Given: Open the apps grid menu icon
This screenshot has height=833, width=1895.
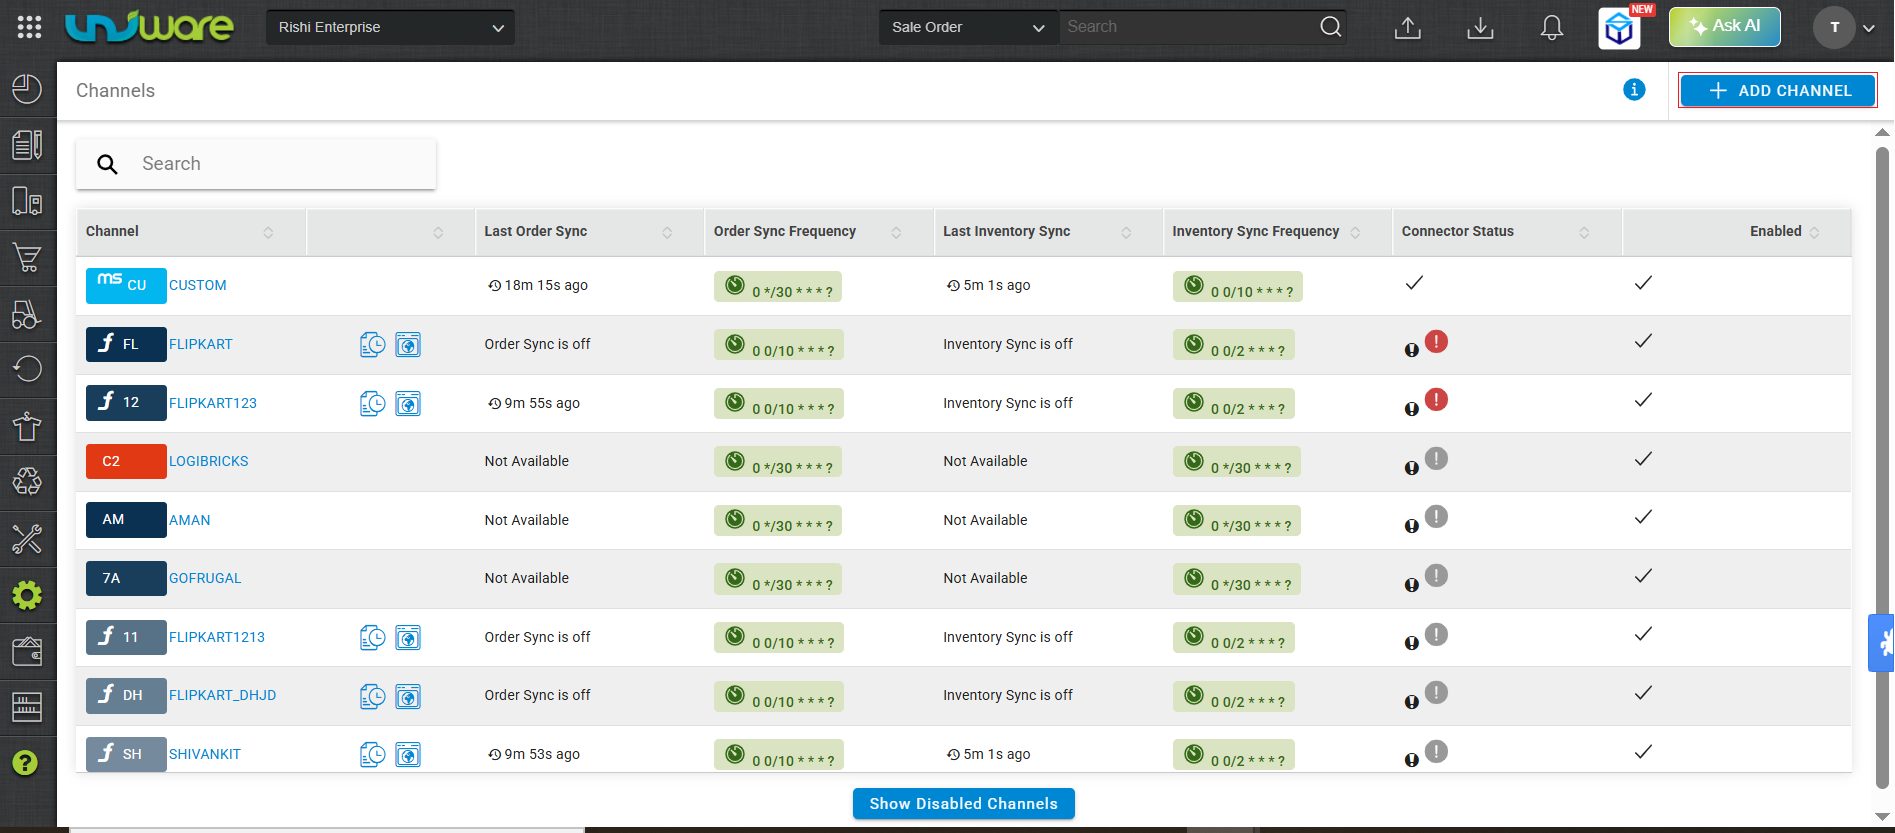Looking at the screenshot, I should click(29, 27).
